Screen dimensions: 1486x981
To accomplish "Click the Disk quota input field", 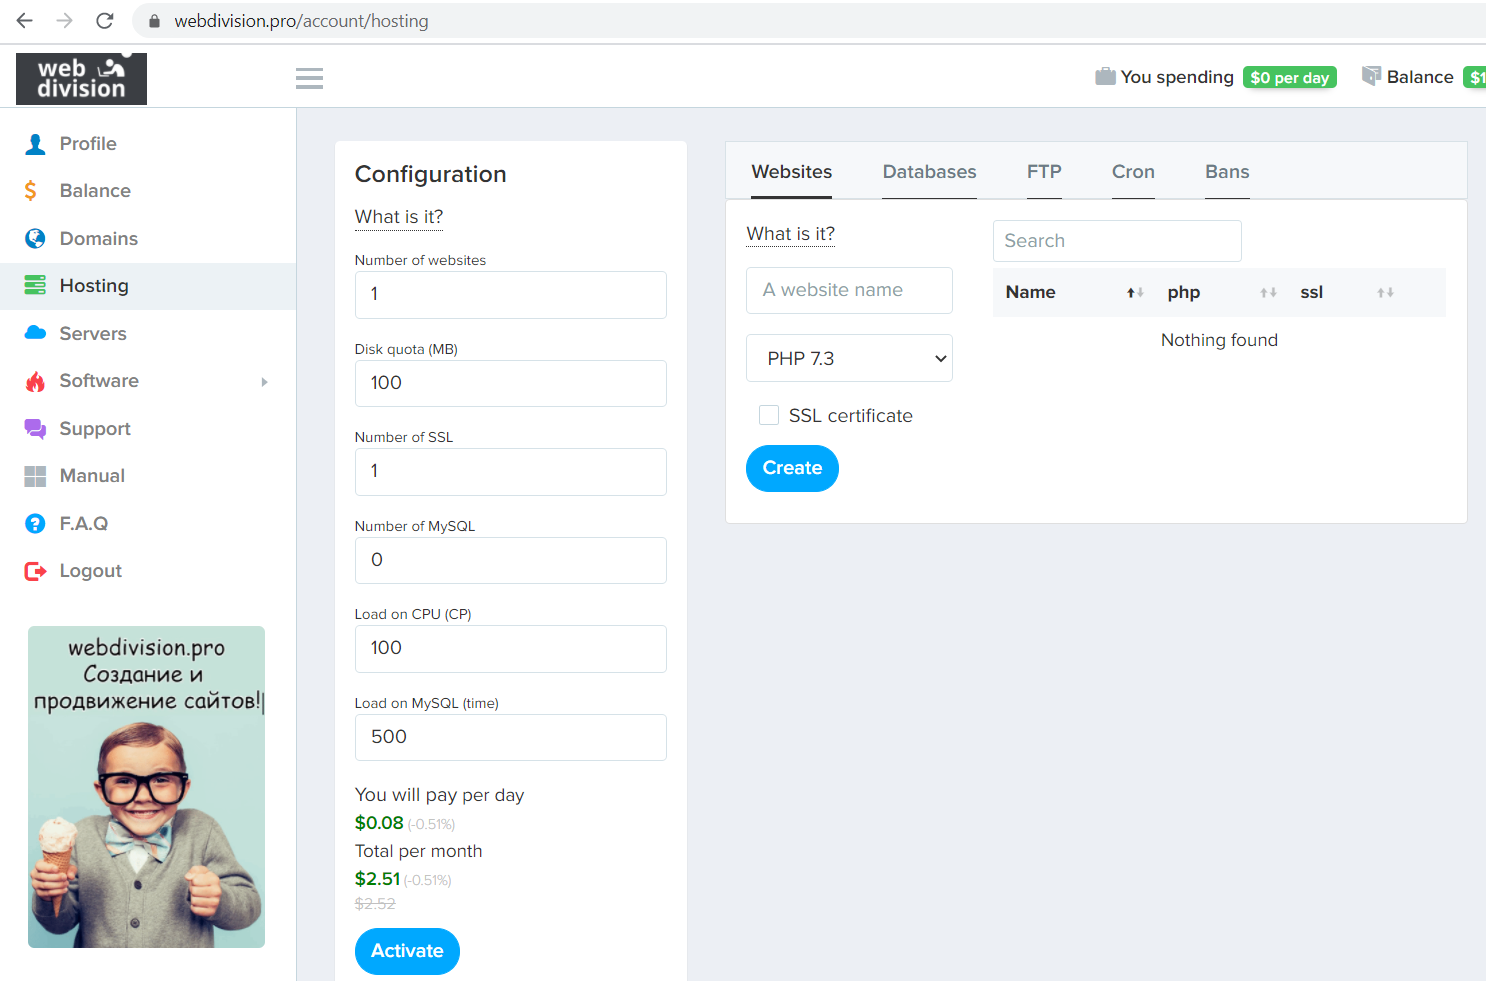I will click(x=510, y=383).
